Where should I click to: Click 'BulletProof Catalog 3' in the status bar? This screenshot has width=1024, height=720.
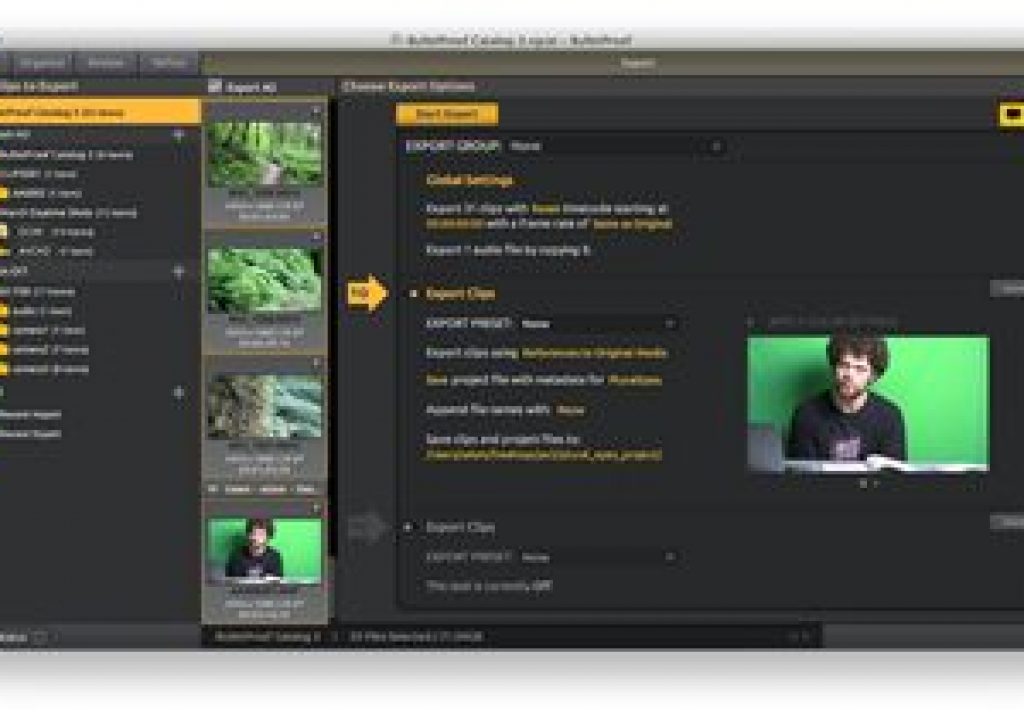click(268, 636)
